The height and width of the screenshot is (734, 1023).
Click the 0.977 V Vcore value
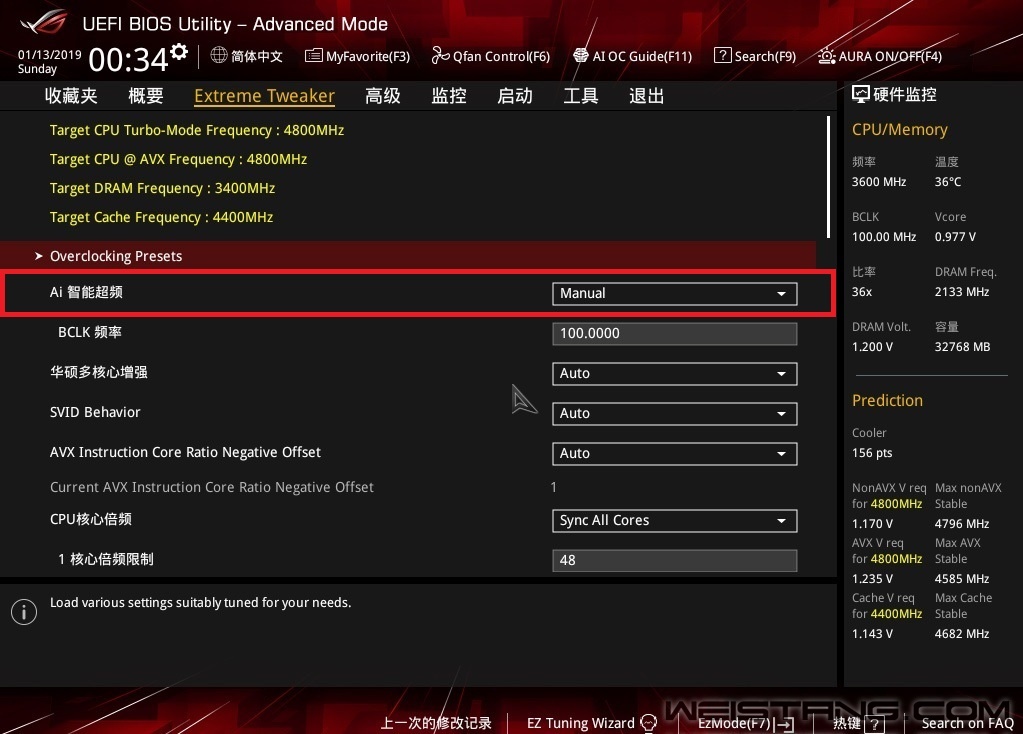click(955, 237)
